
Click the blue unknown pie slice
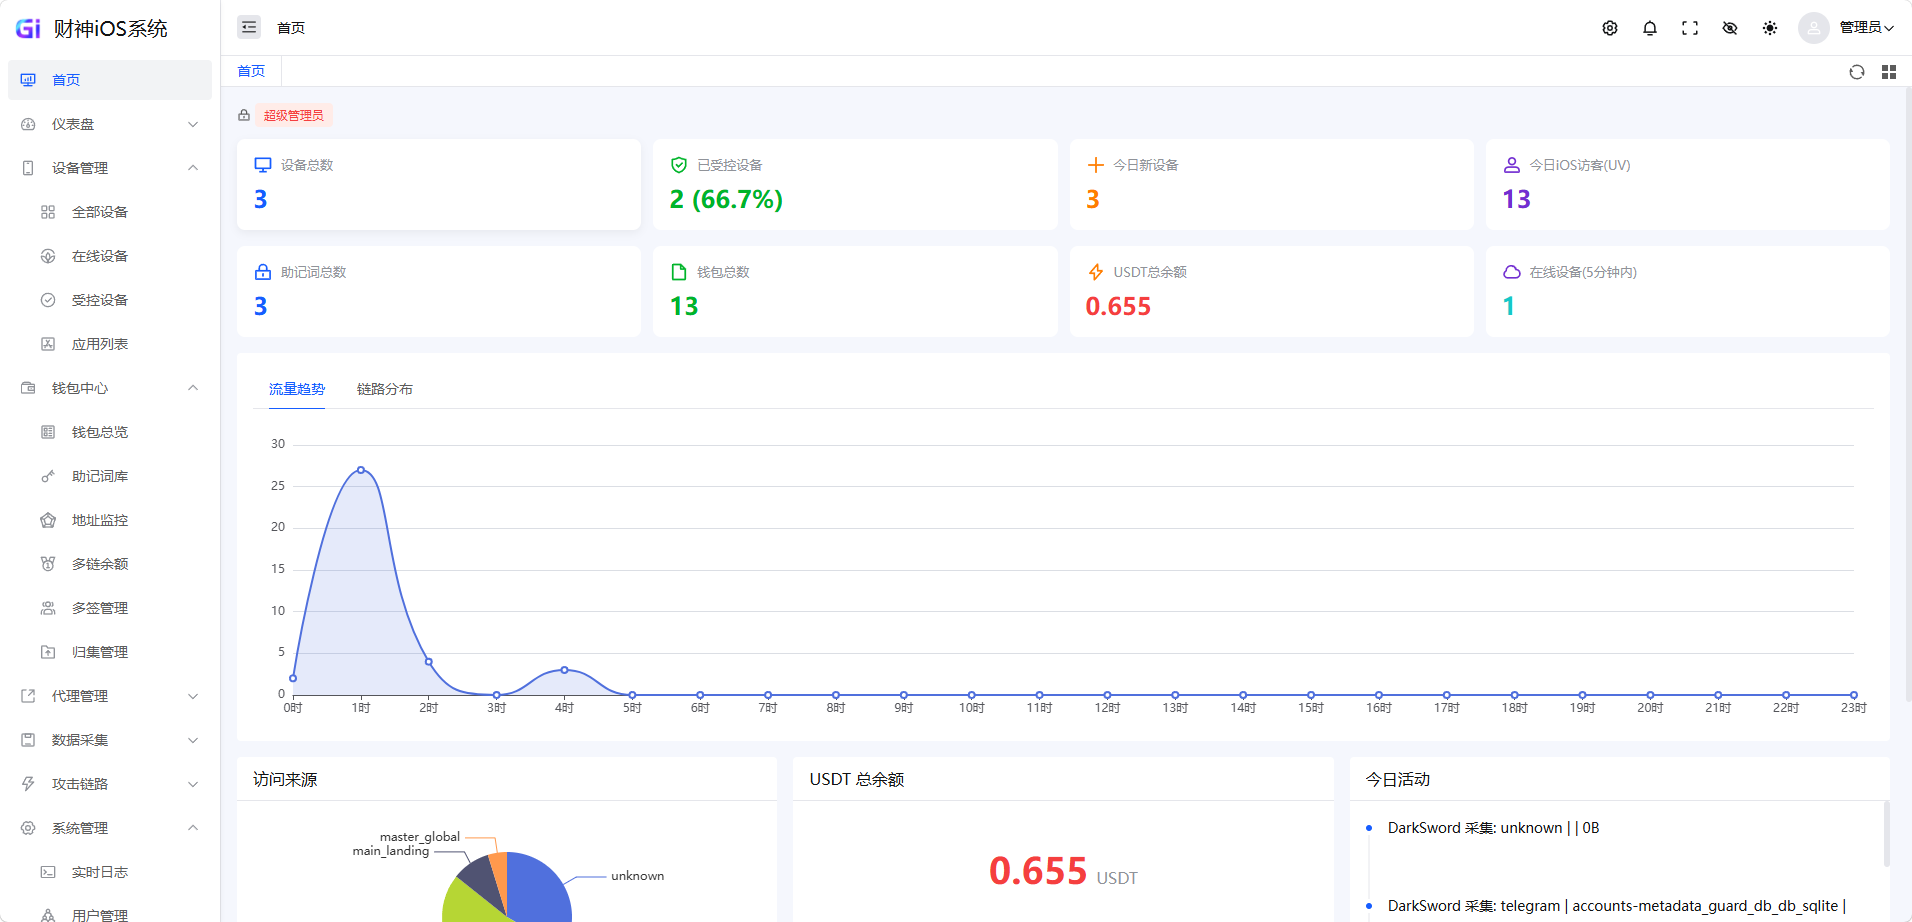[x=540, y=890]
